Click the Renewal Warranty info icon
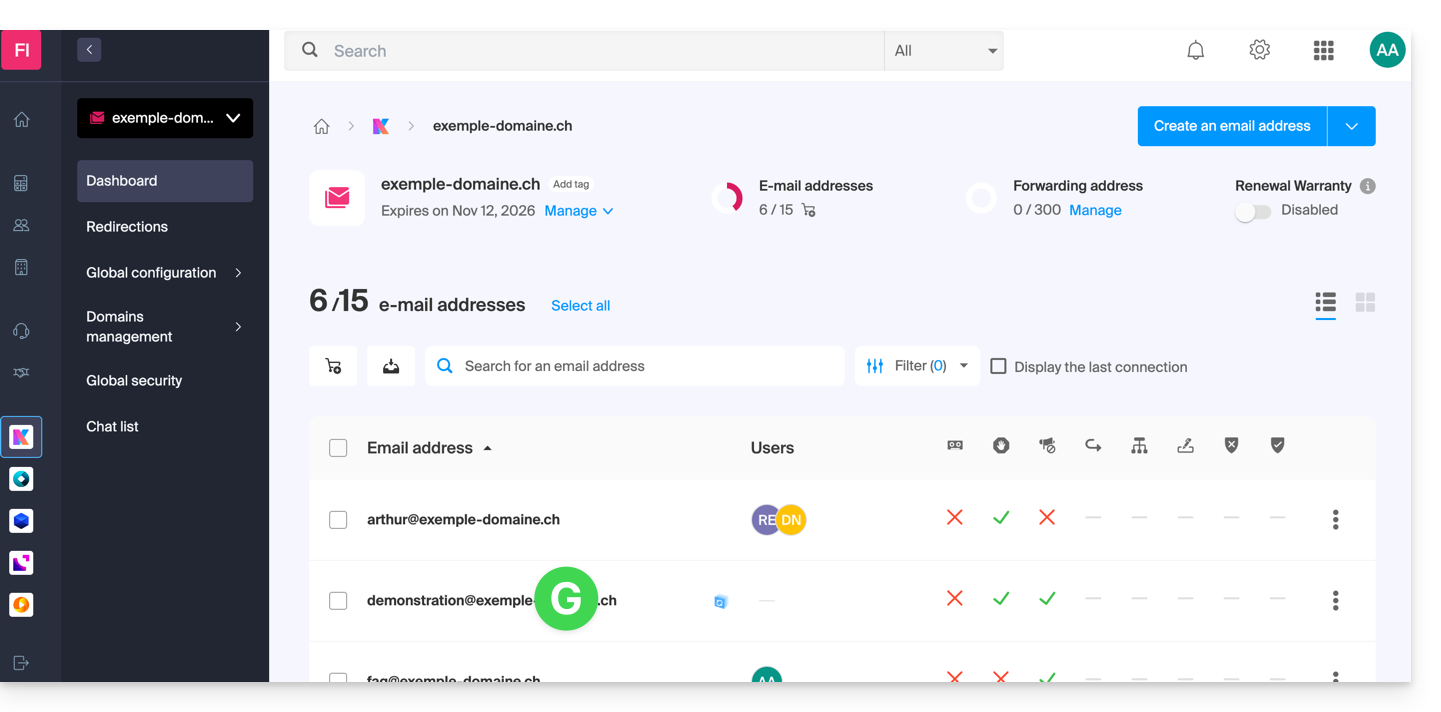Viewport: 1441px width, 712px height. click(1367, 186)
